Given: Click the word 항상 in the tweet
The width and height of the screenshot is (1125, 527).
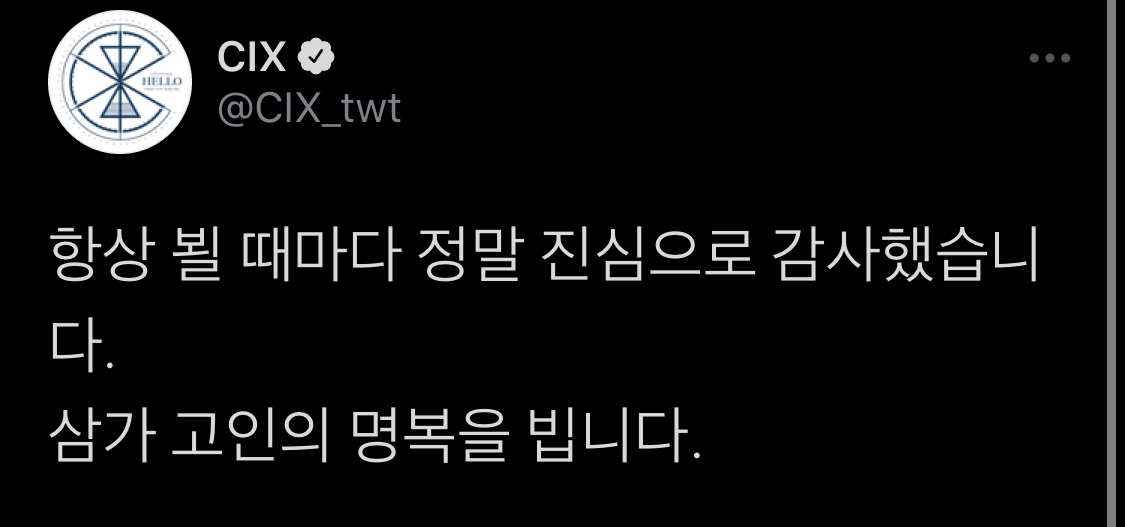Looking at the screenshot, I should tap(100, 254).
